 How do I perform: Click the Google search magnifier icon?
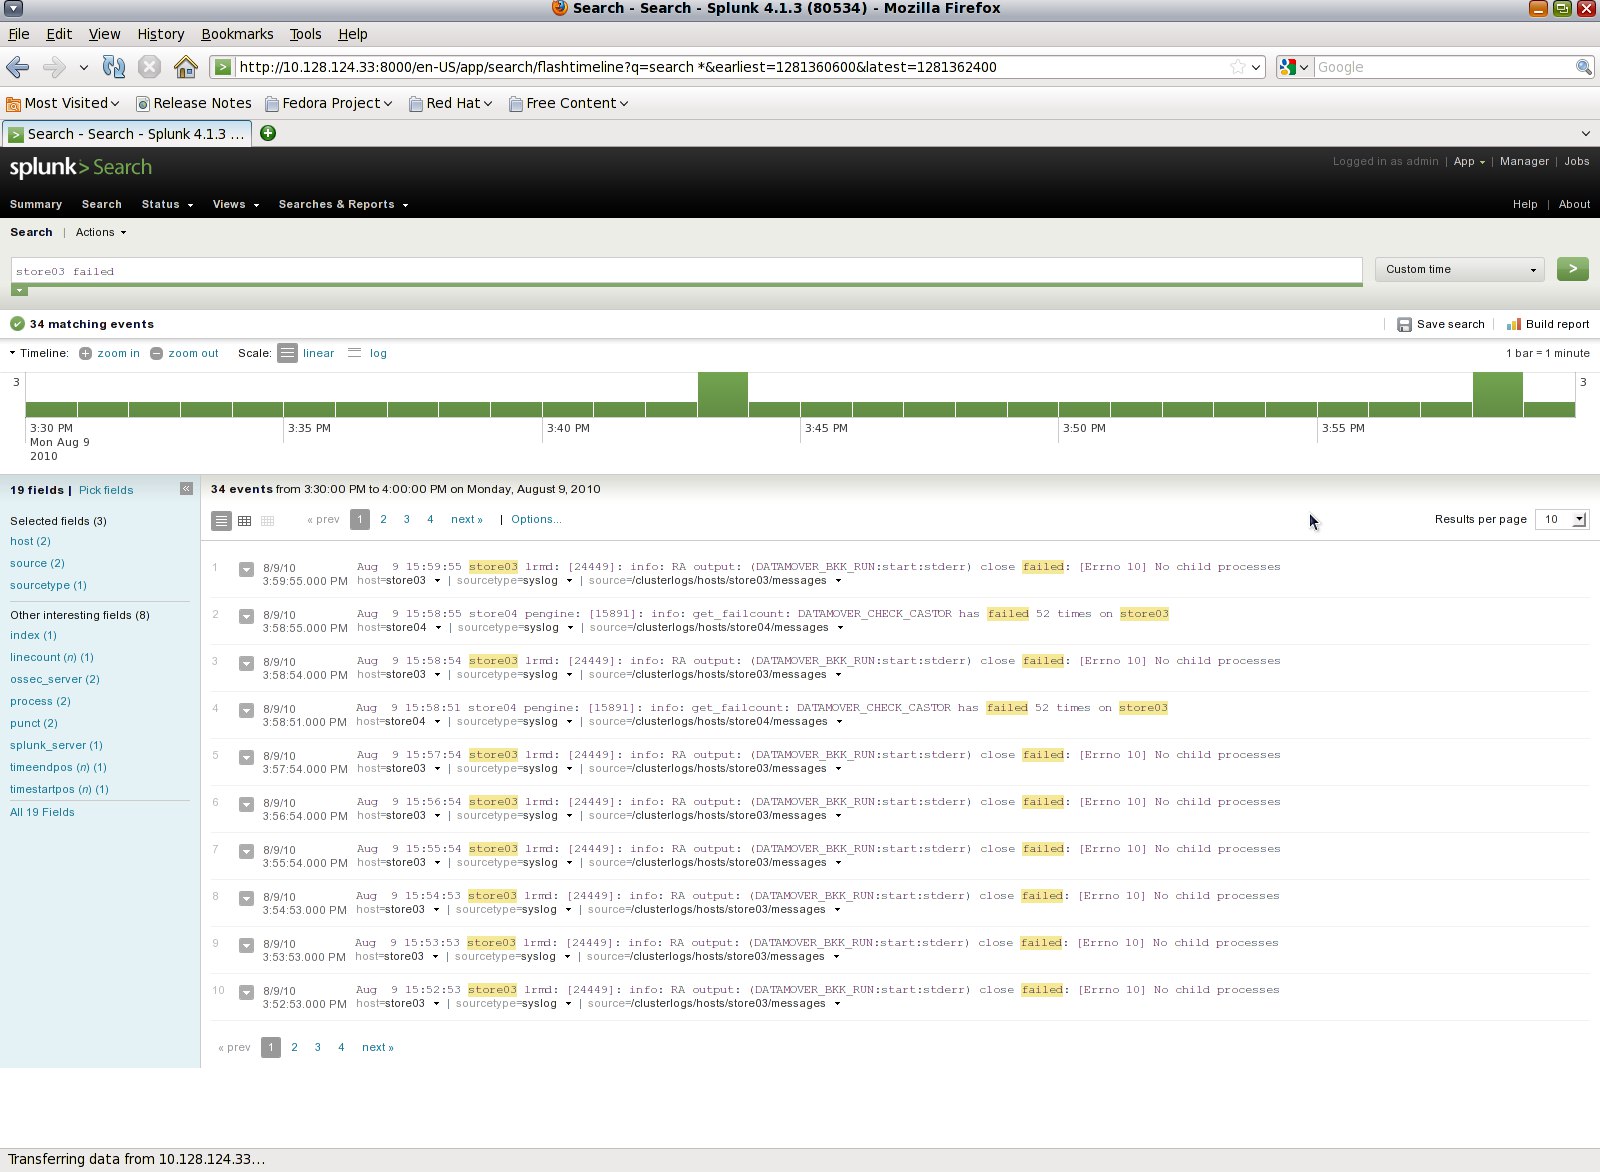click(x=1583, y=67)
